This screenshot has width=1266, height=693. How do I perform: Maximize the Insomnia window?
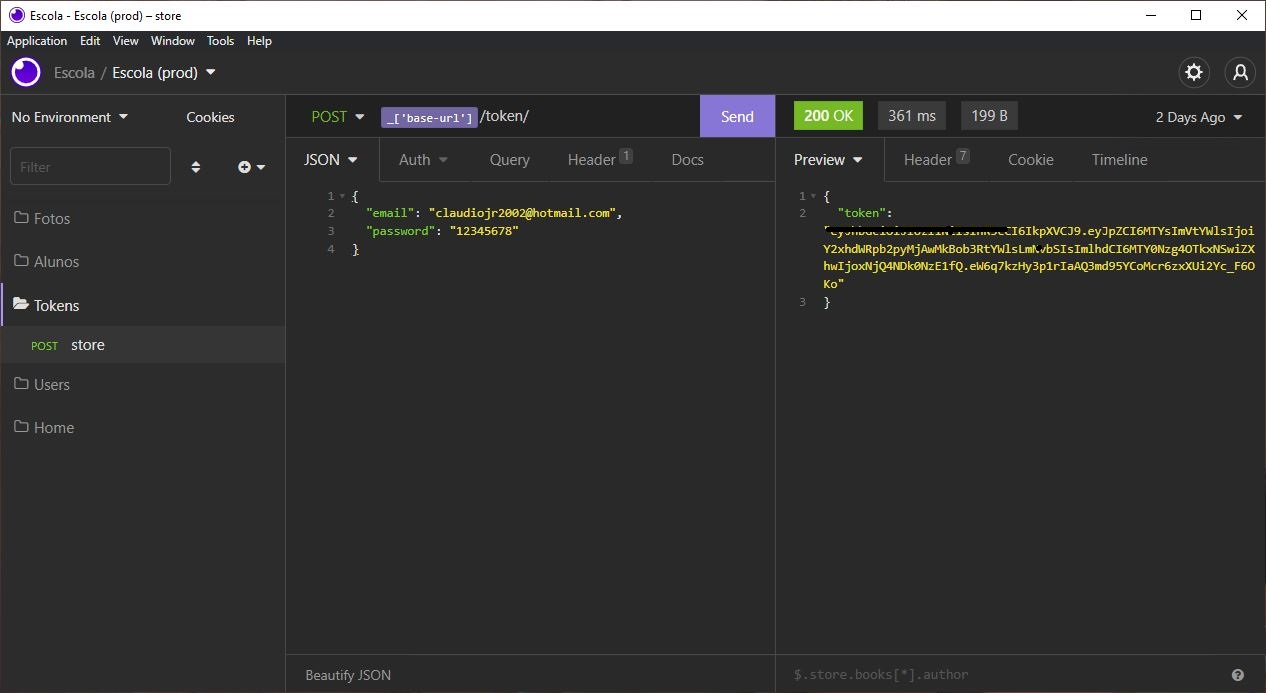(x=1196, y=15)
